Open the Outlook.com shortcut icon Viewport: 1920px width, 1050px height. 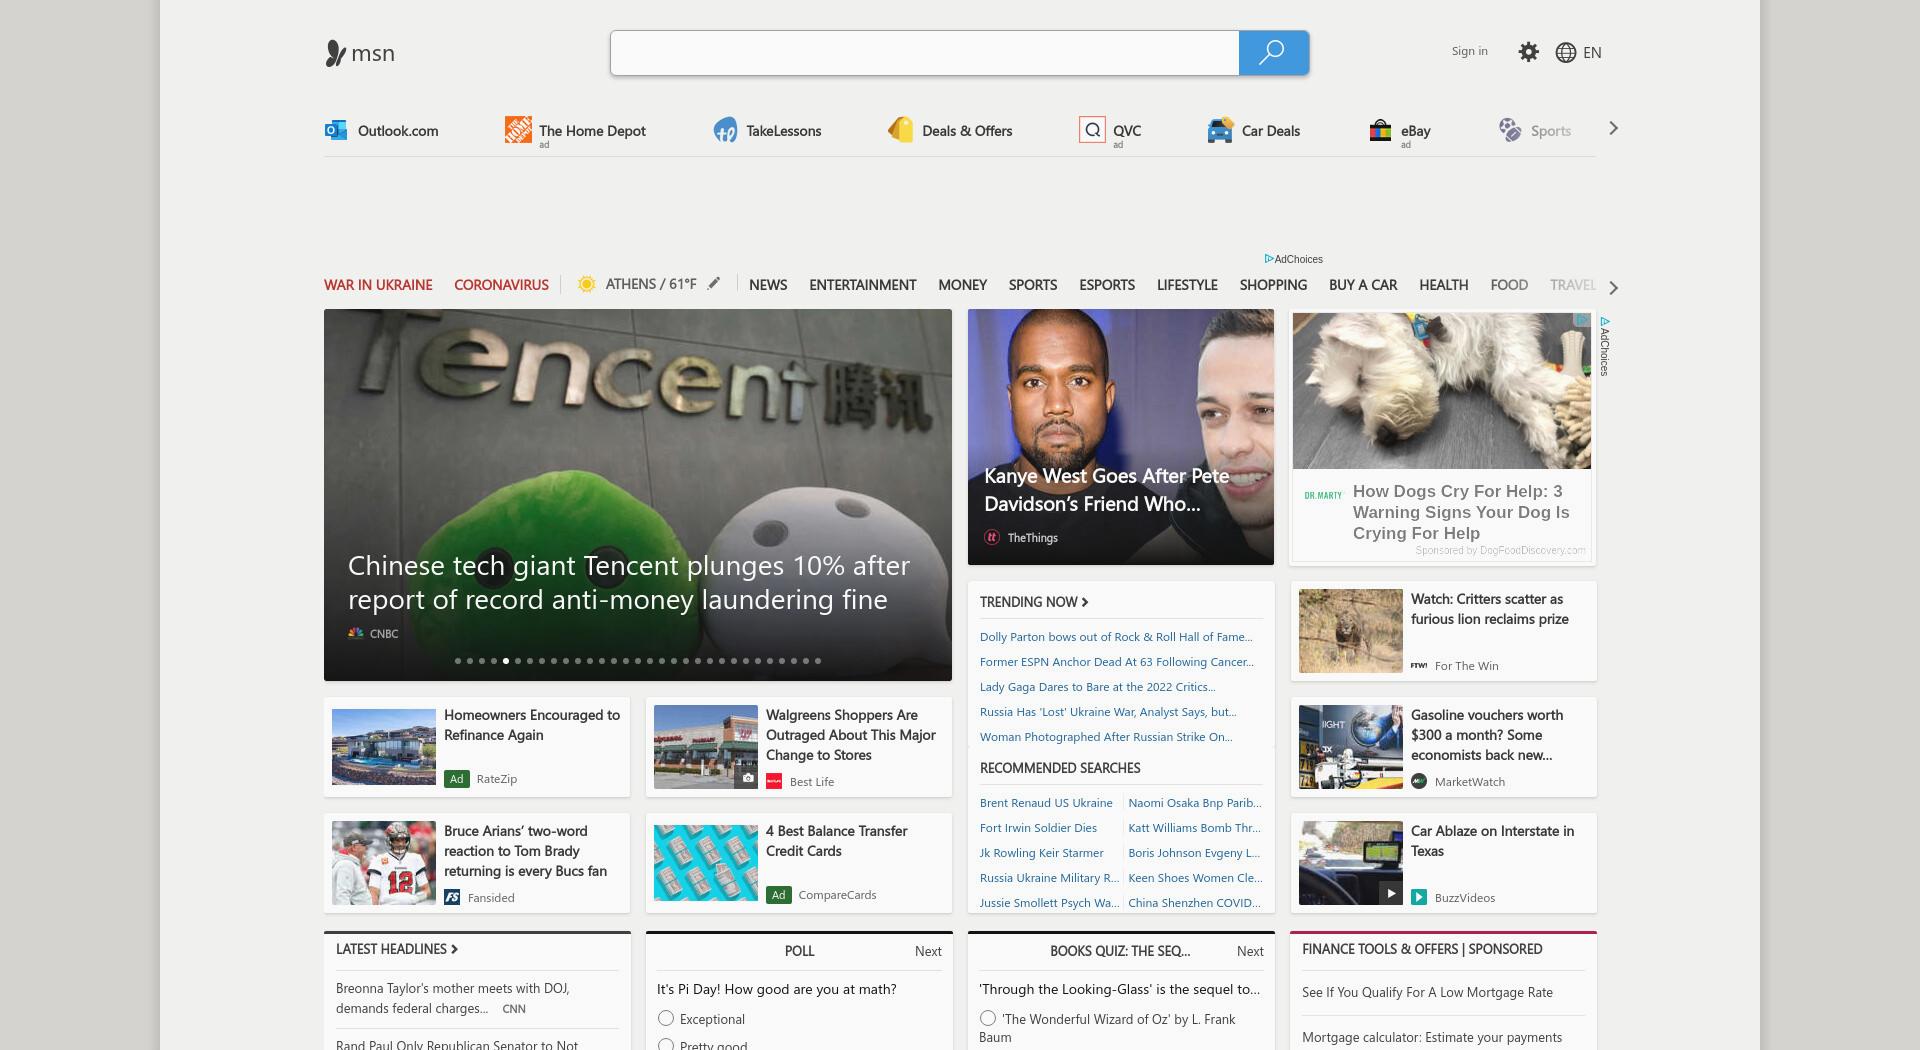coord(335,130)
